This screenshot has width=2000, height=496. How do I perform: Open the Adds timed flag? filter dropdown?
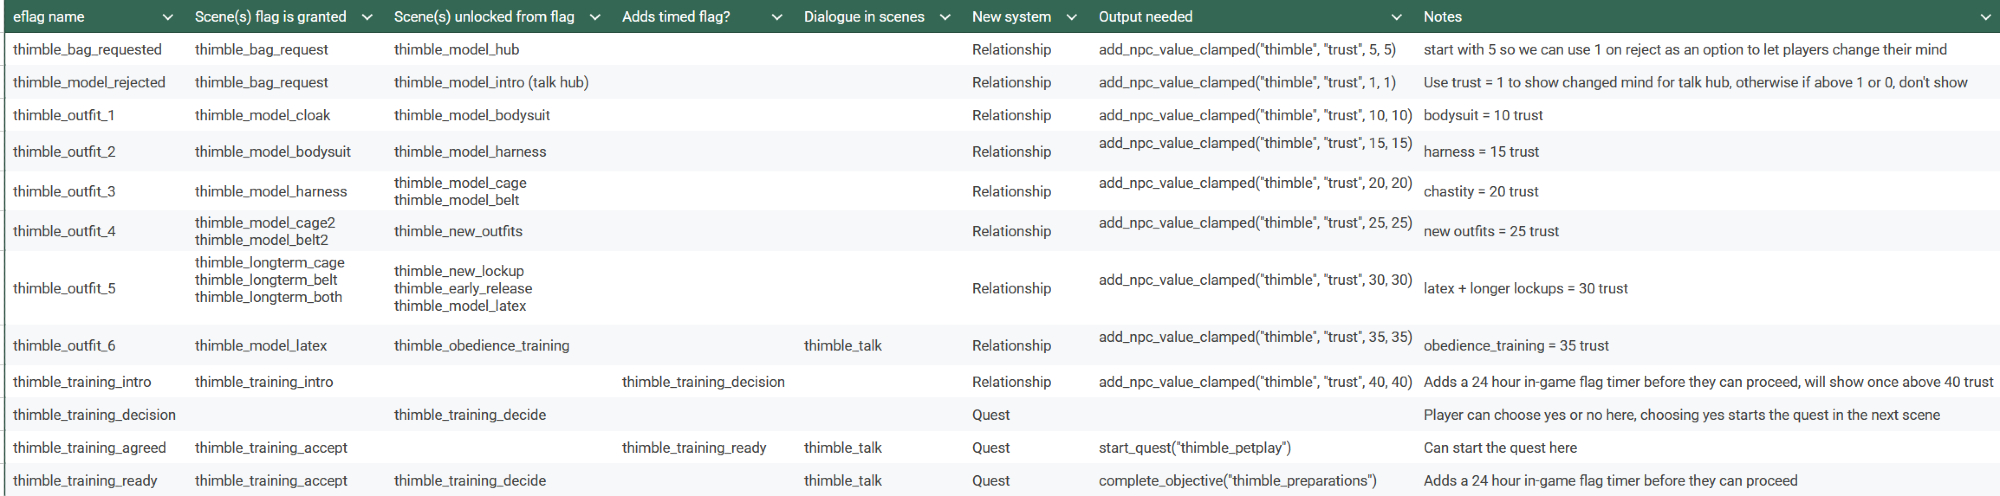point(776,17)
